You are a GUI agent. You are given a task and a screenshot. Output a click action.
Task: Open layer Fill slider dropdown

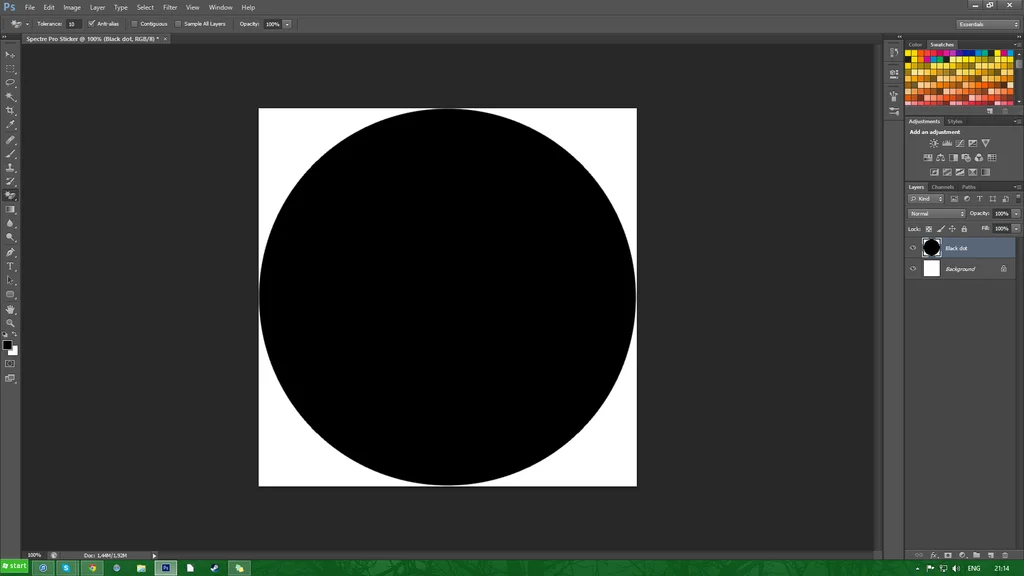tap(1016, 229)
